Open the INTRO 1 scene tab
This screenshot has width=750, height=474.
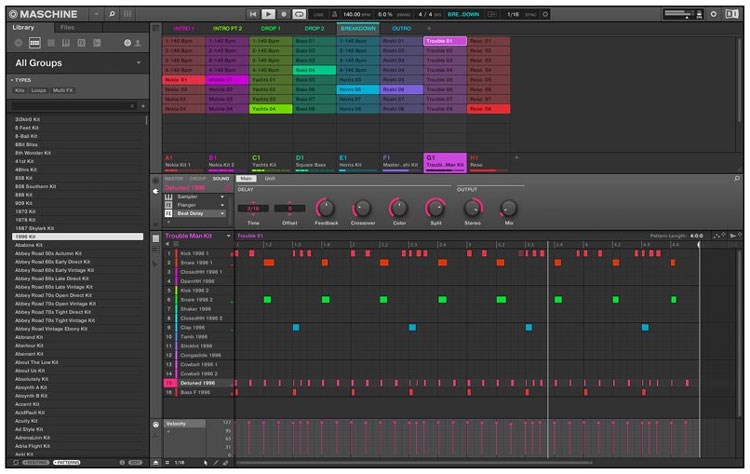pos(184,29)
